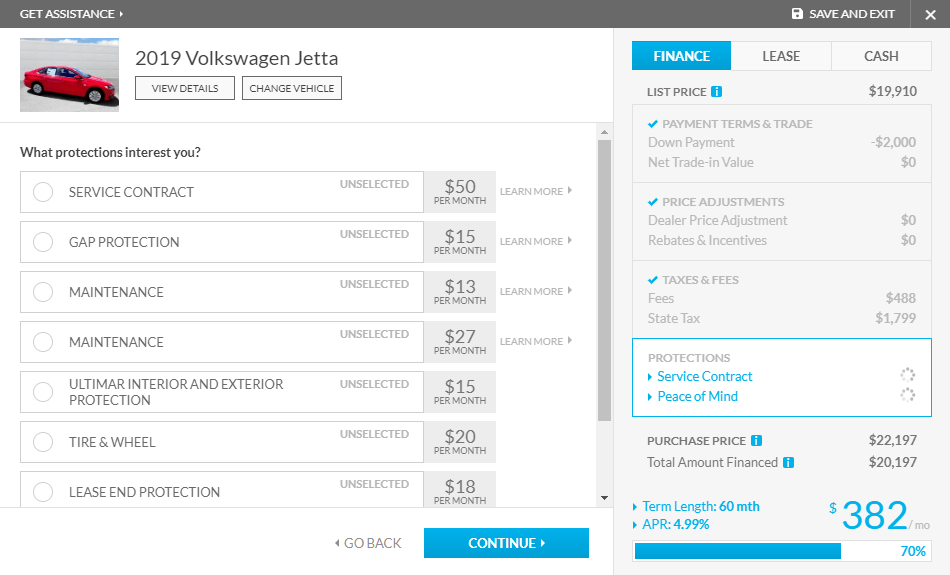
Task: Click the Rebates & Incentives row label
Action: (707, 241)
